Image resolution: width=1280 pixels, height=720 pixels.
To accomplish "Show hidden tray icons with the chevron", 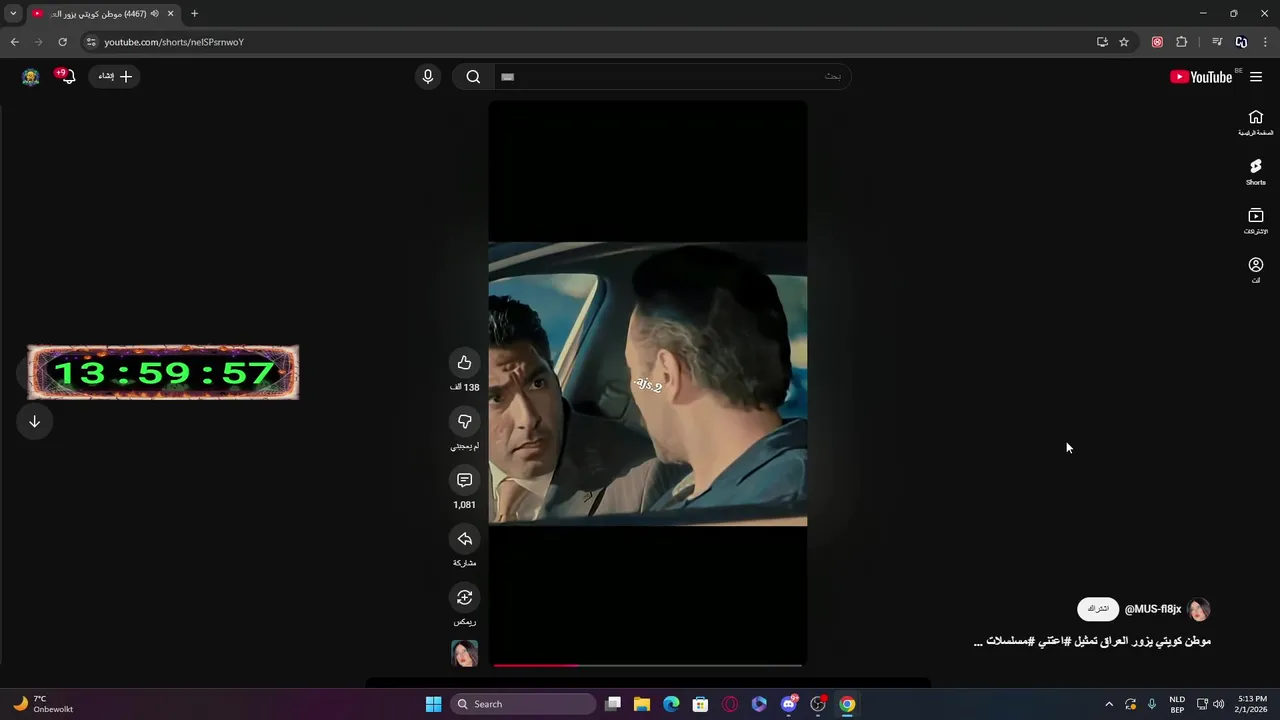I will click(x=1108, y=704).
